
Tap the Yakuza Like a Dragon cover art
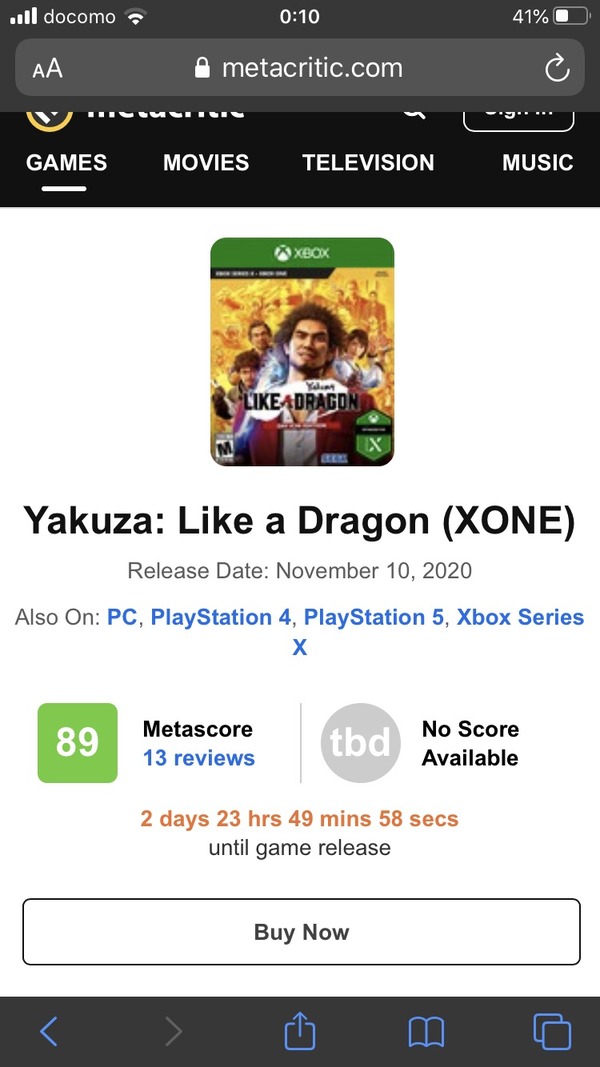(302, 352)
